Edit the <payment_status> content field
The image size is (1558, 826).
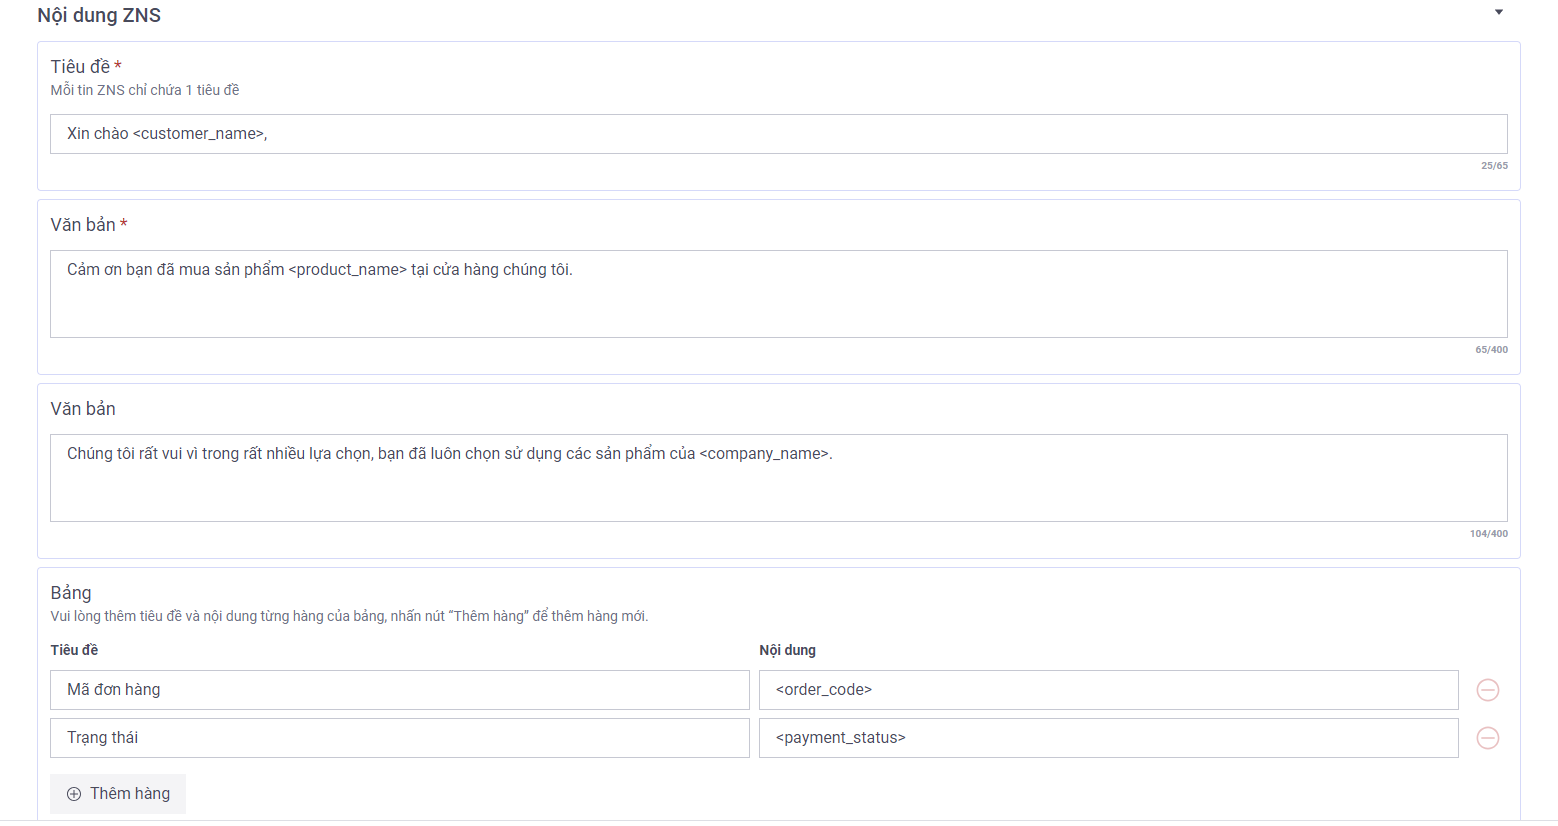[x=1108, y=738]
